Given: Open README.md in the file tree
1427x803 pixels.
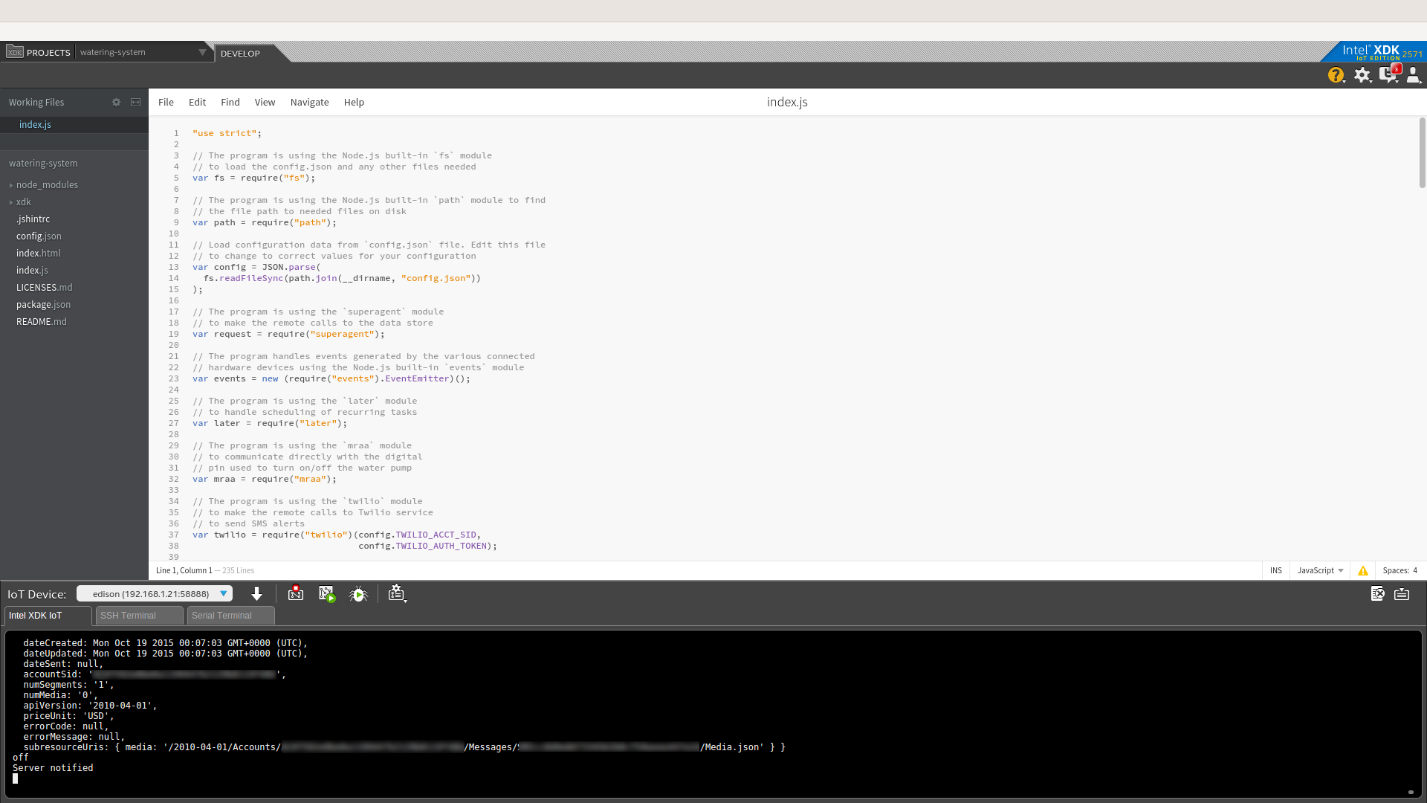Looking at the screenshot, I should [x=41, y=321].
